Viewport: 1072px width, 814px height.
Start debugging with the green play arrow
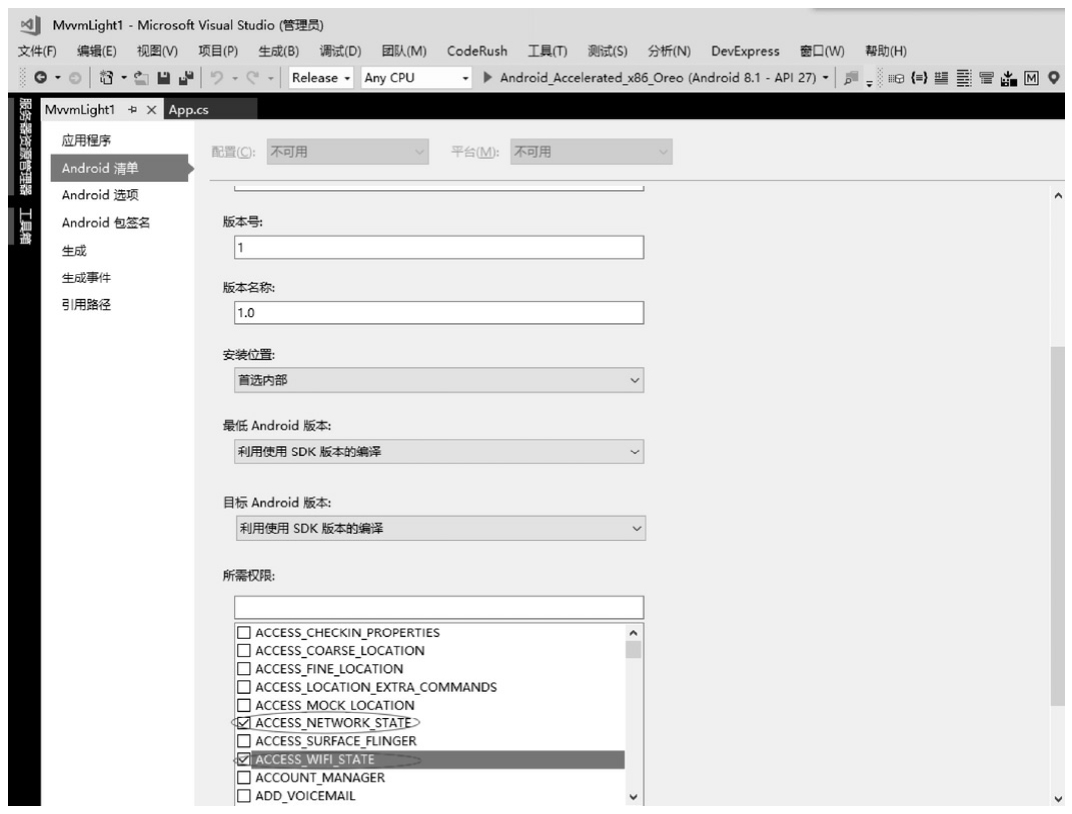click(487, 77)
